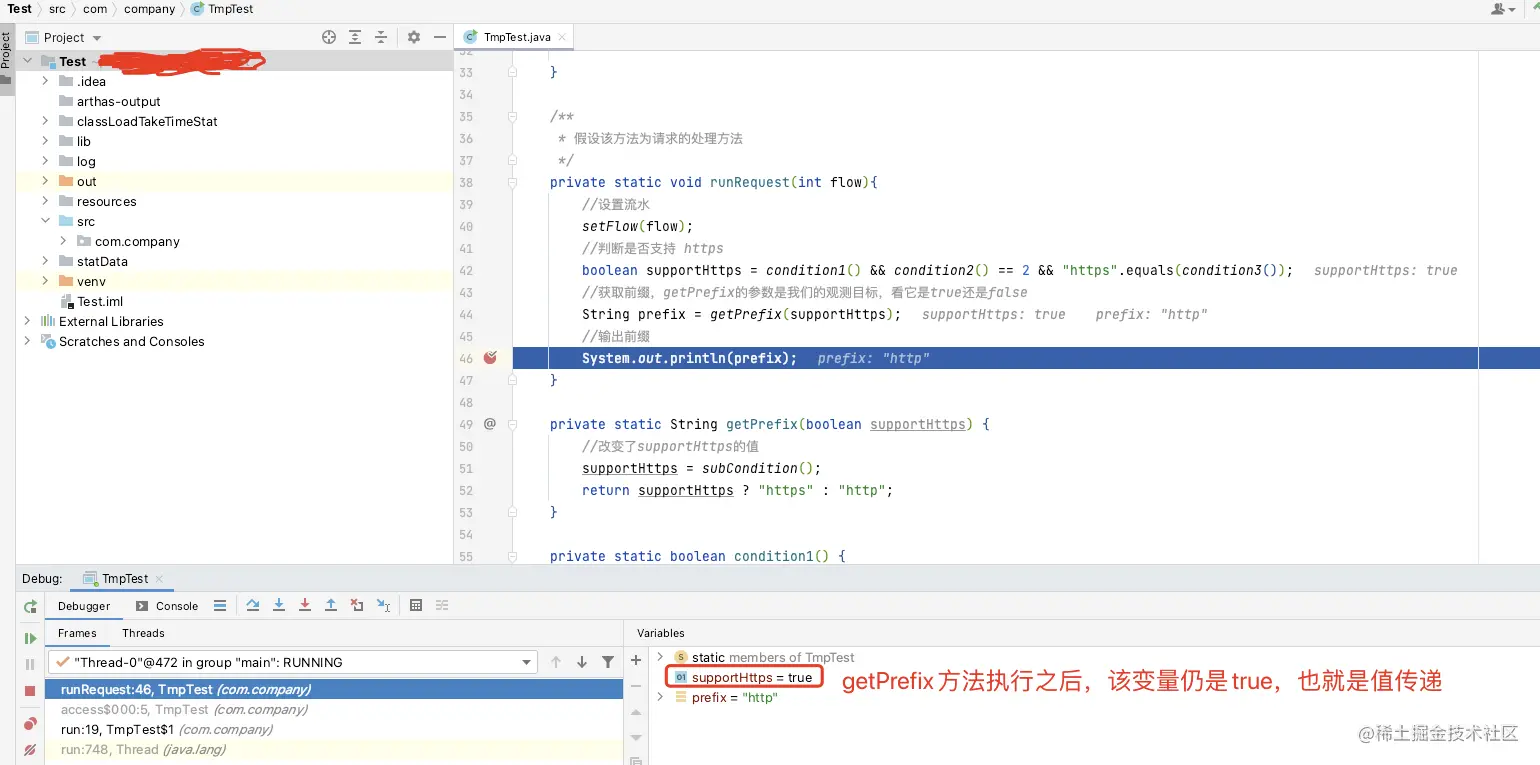Toggle the frames filter funnel icon
This screenshot has width=1540, height=765.
(608, 662)
